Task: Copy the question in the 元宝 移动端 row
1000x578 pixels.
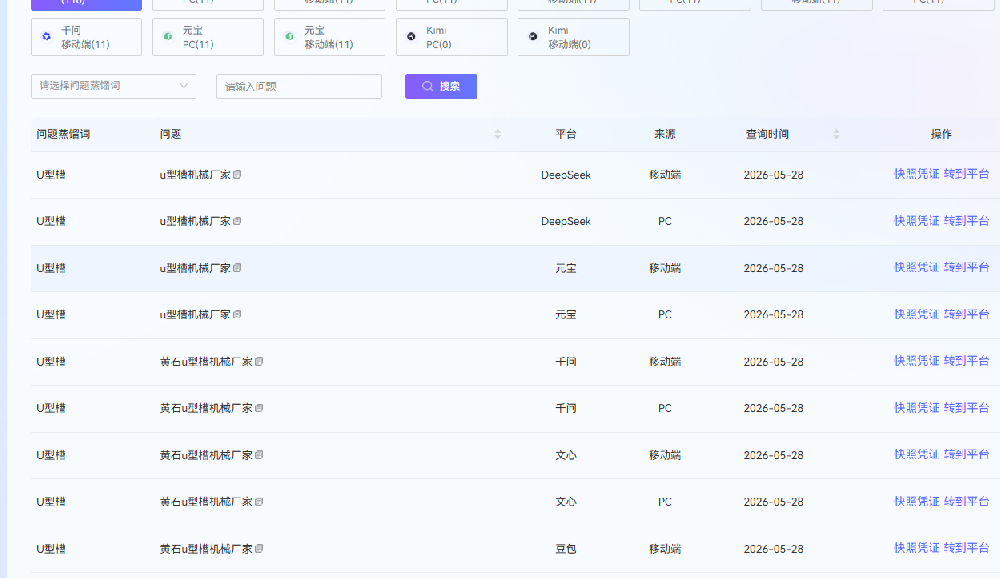Action: [237, 268]
